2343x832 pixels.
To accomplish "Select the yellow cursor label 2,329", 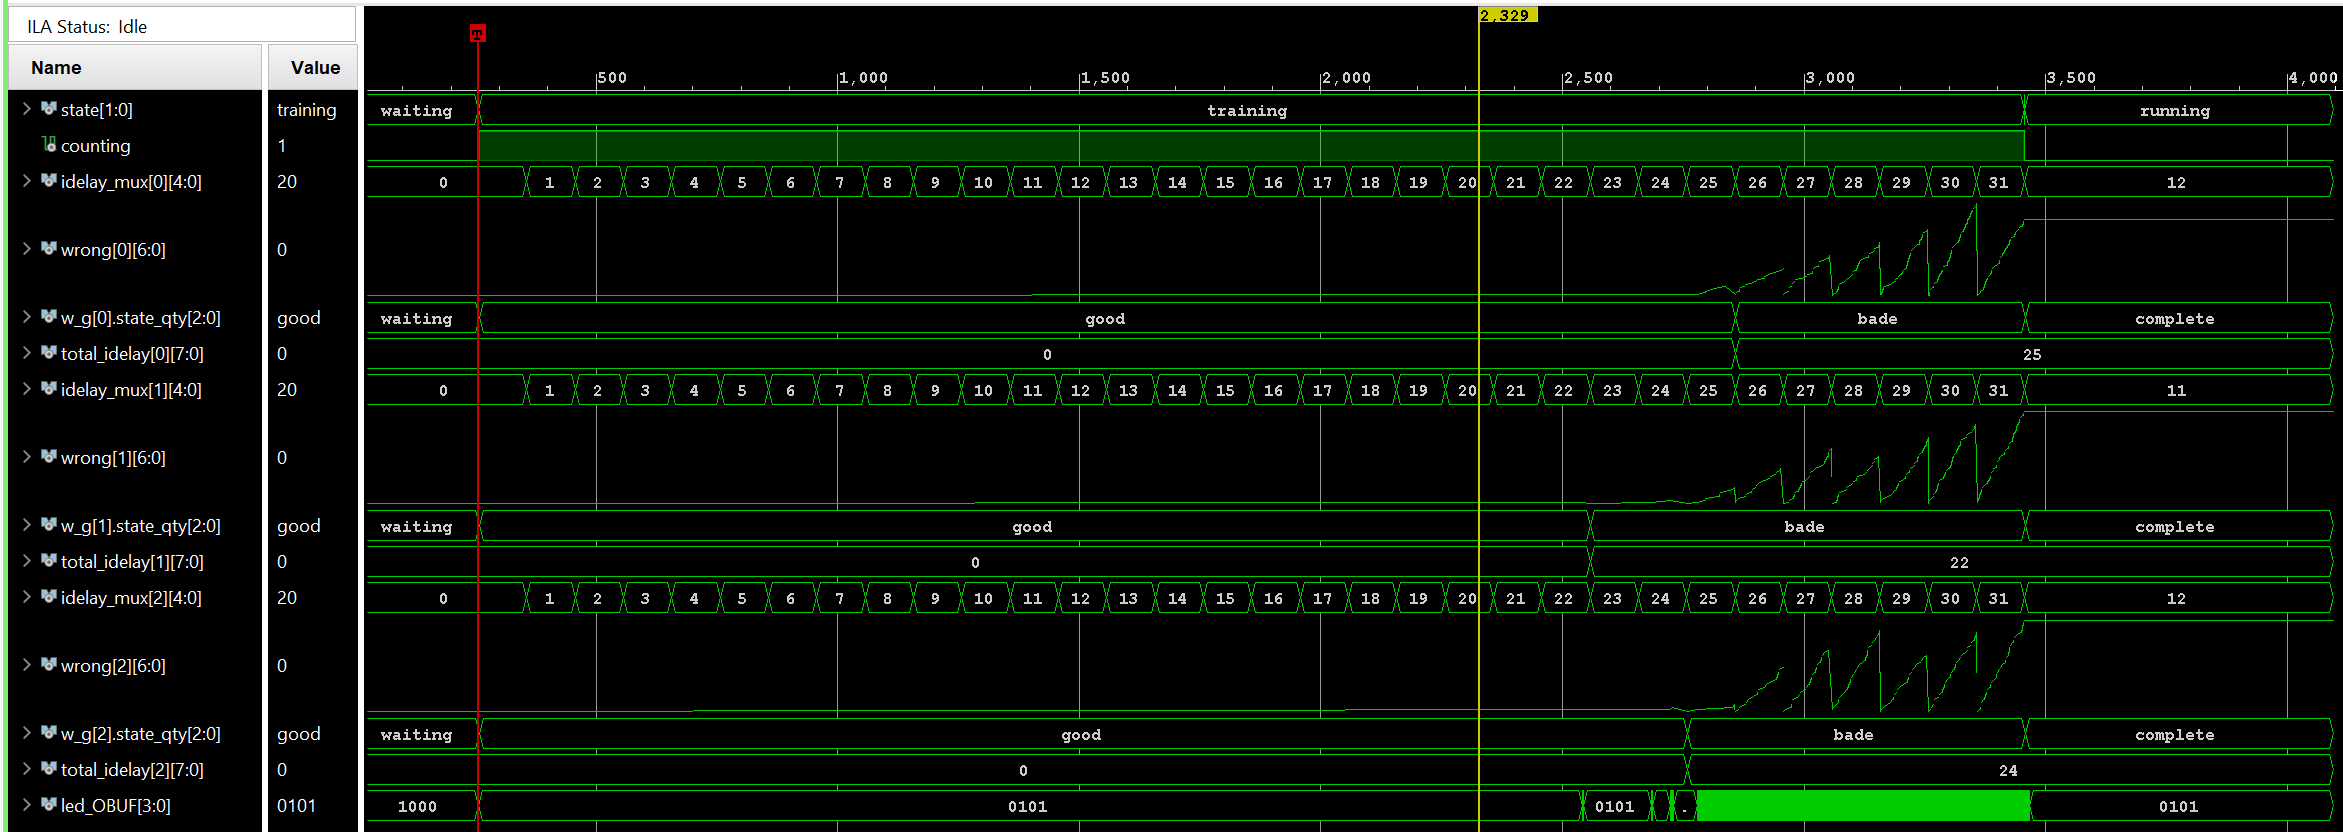I will (1508, 15).
